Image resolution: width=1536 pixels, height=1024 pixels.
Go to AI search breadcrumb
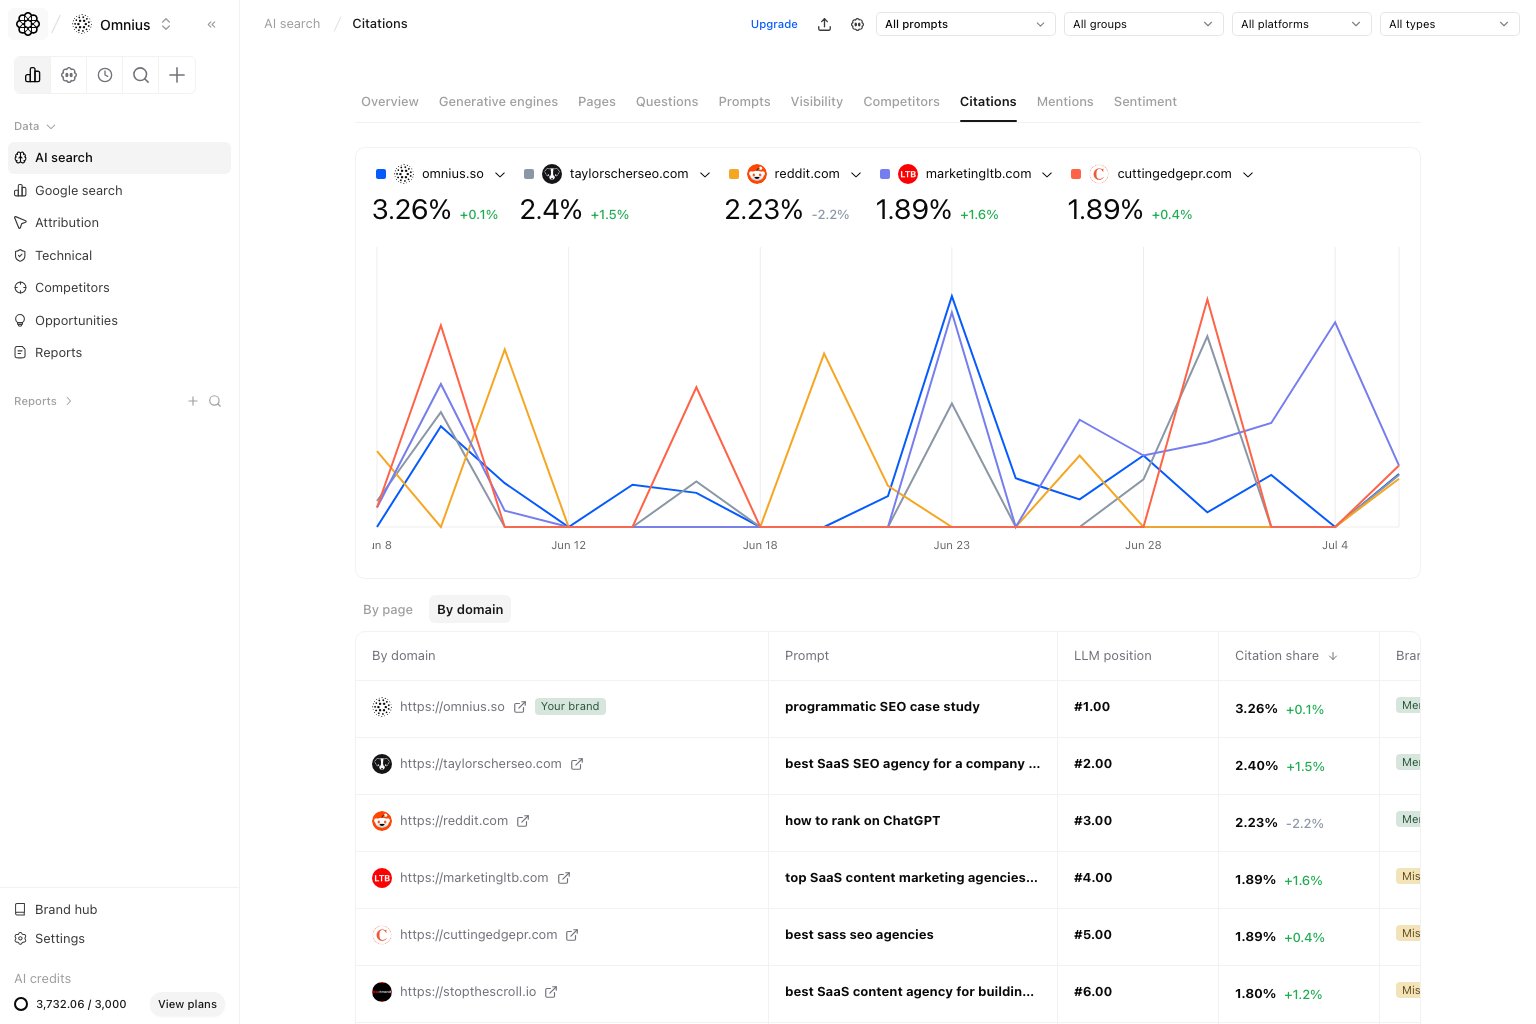[x=292, y=24]
